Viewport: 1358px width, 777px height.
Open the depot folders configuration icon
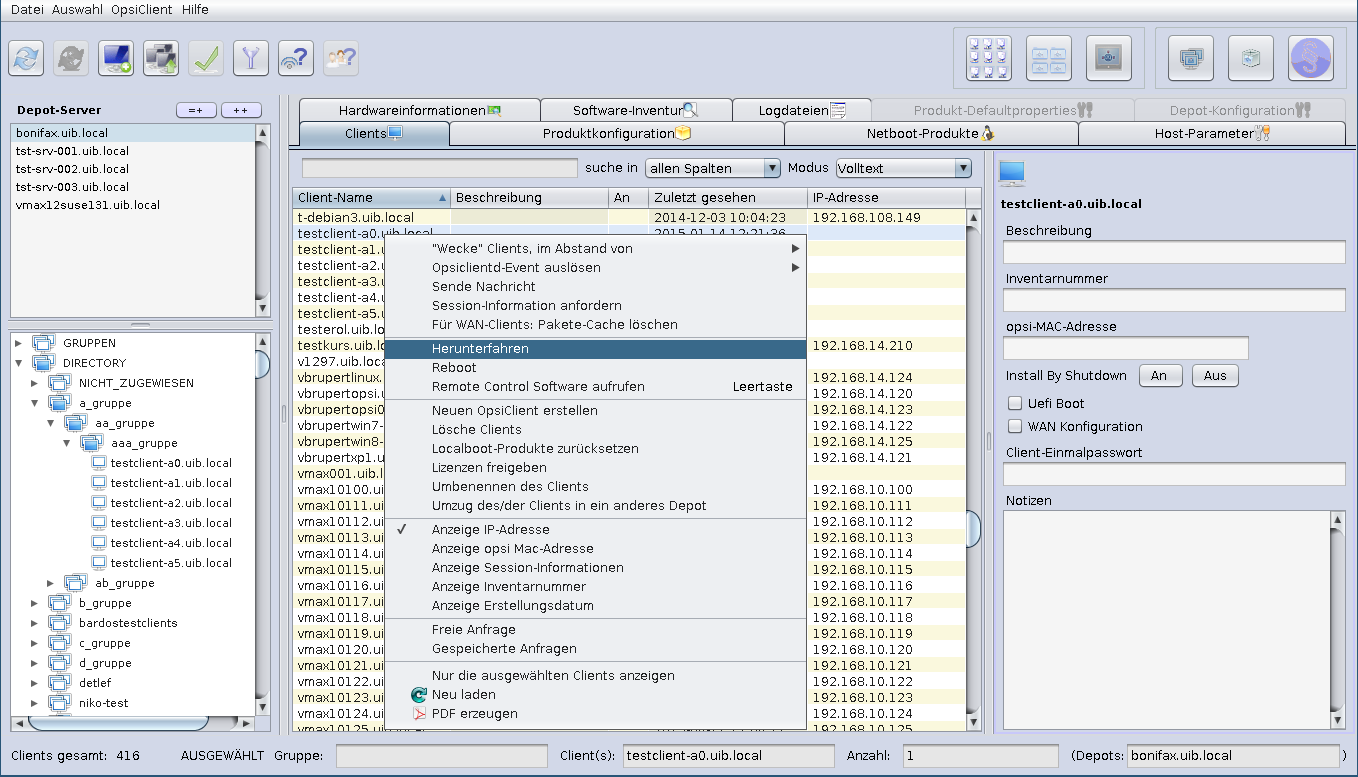point(1049,58)
